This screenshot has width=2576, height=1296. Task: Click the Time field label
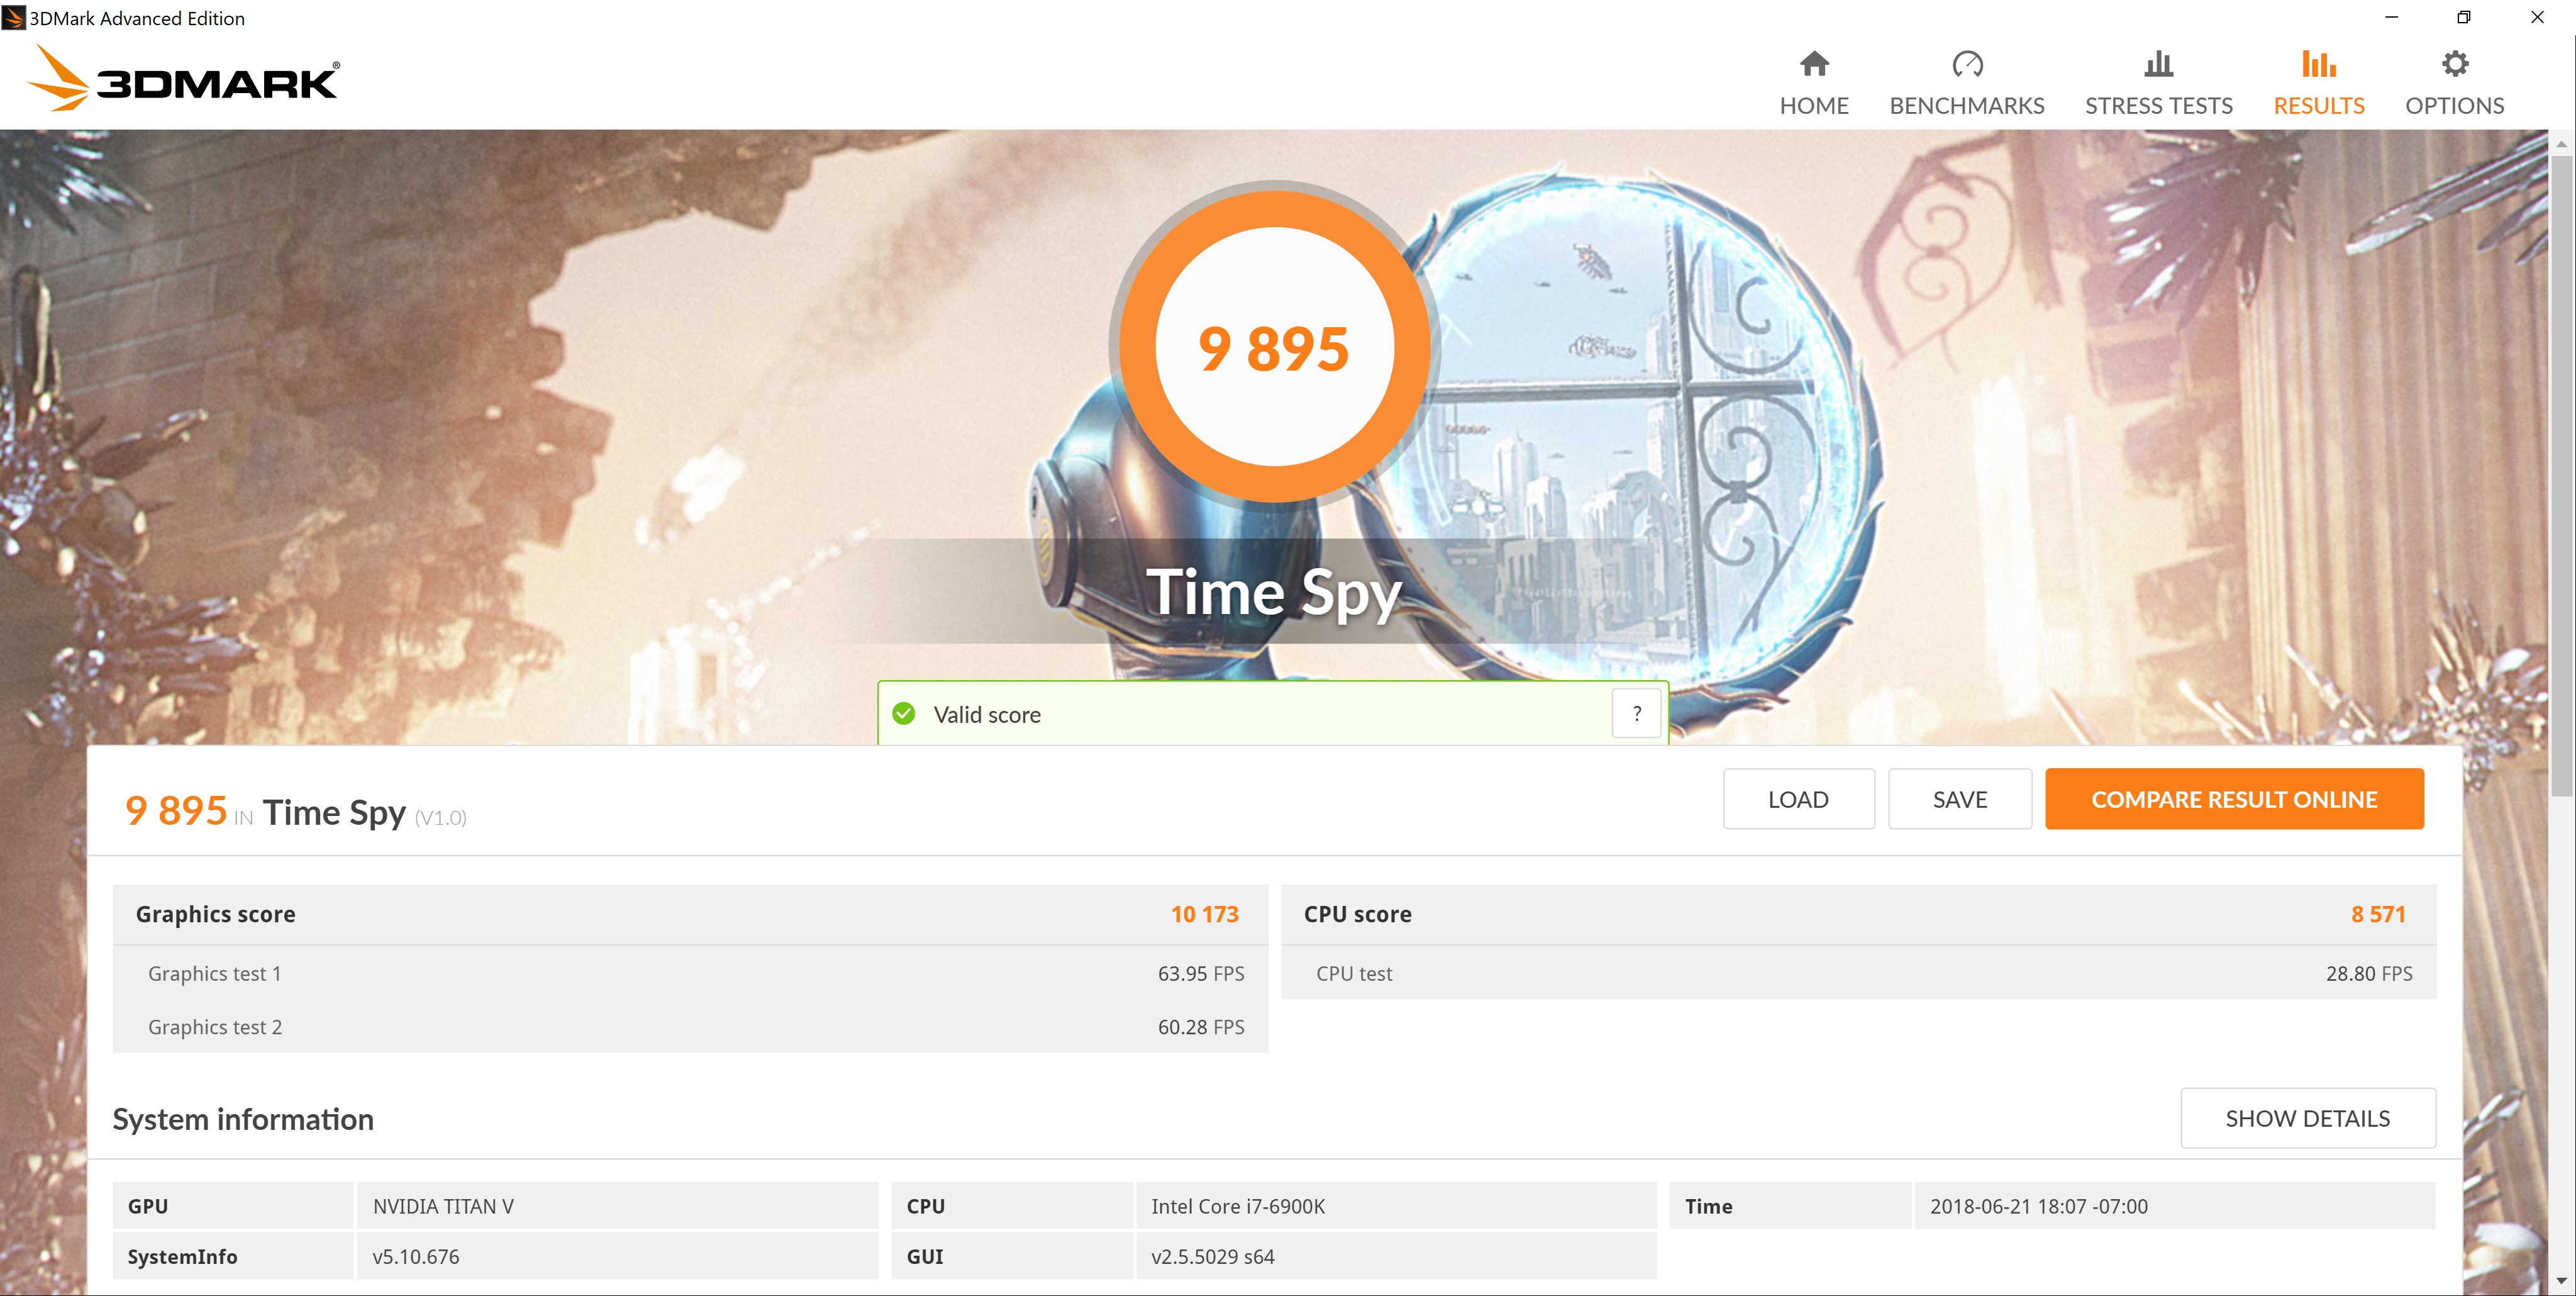pos(1708,1206)
